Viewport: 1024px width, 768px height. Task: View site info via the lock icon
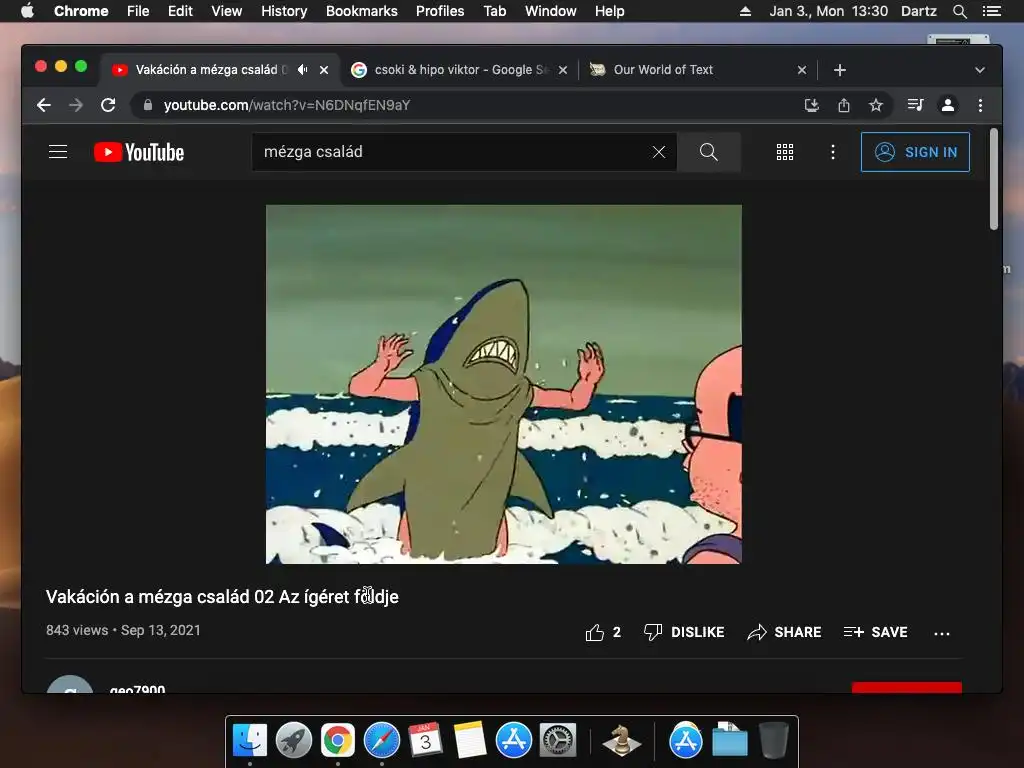[x=148, y=104]
